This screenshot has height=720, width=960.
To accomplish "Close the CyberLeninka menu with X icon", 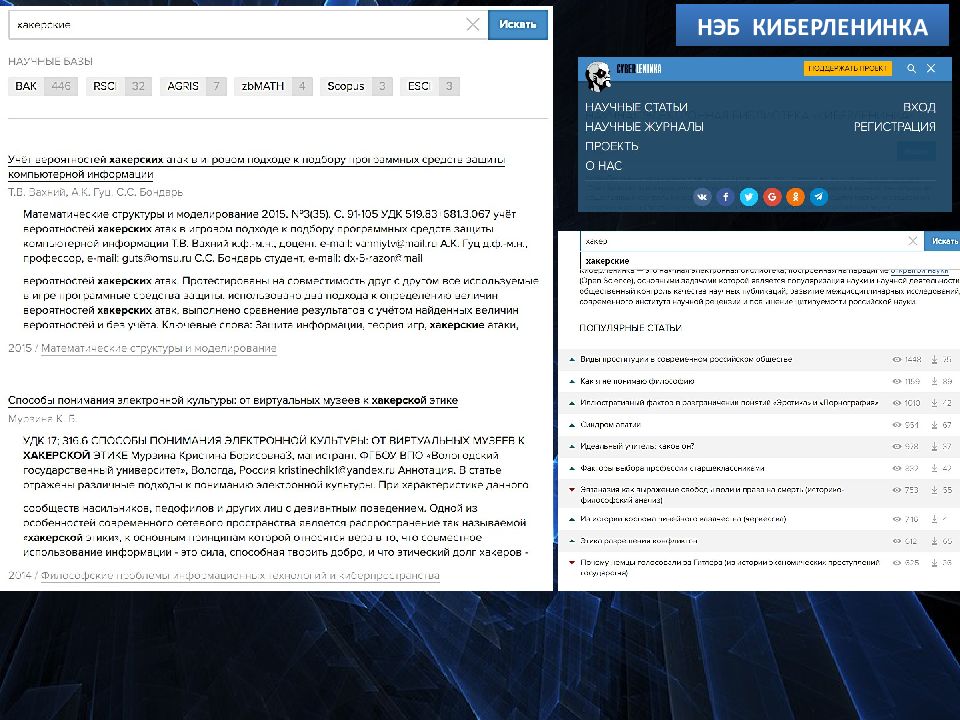I will coord(931,69).
